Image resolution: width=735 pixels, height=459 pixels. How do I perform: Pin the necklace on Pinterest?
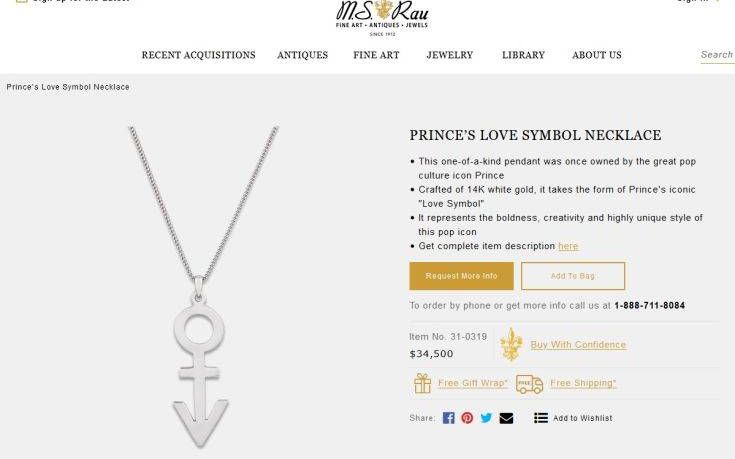(x=467, y=418)
